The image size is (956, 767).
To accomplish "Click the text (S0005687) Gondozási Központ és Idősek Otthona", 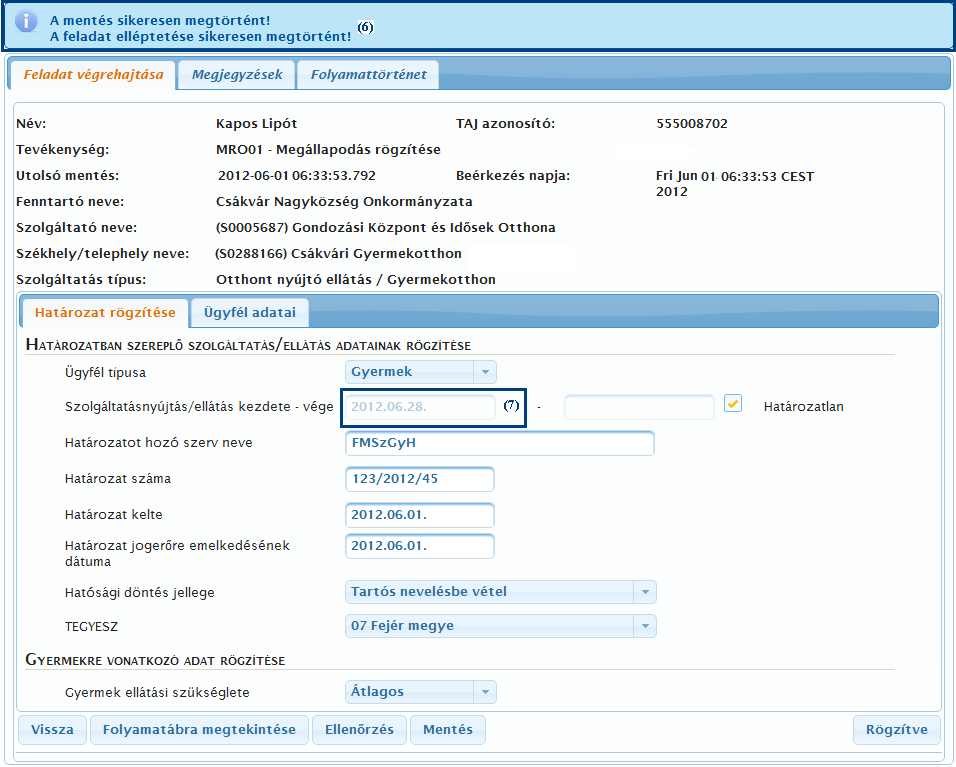I will coord(385,228).
